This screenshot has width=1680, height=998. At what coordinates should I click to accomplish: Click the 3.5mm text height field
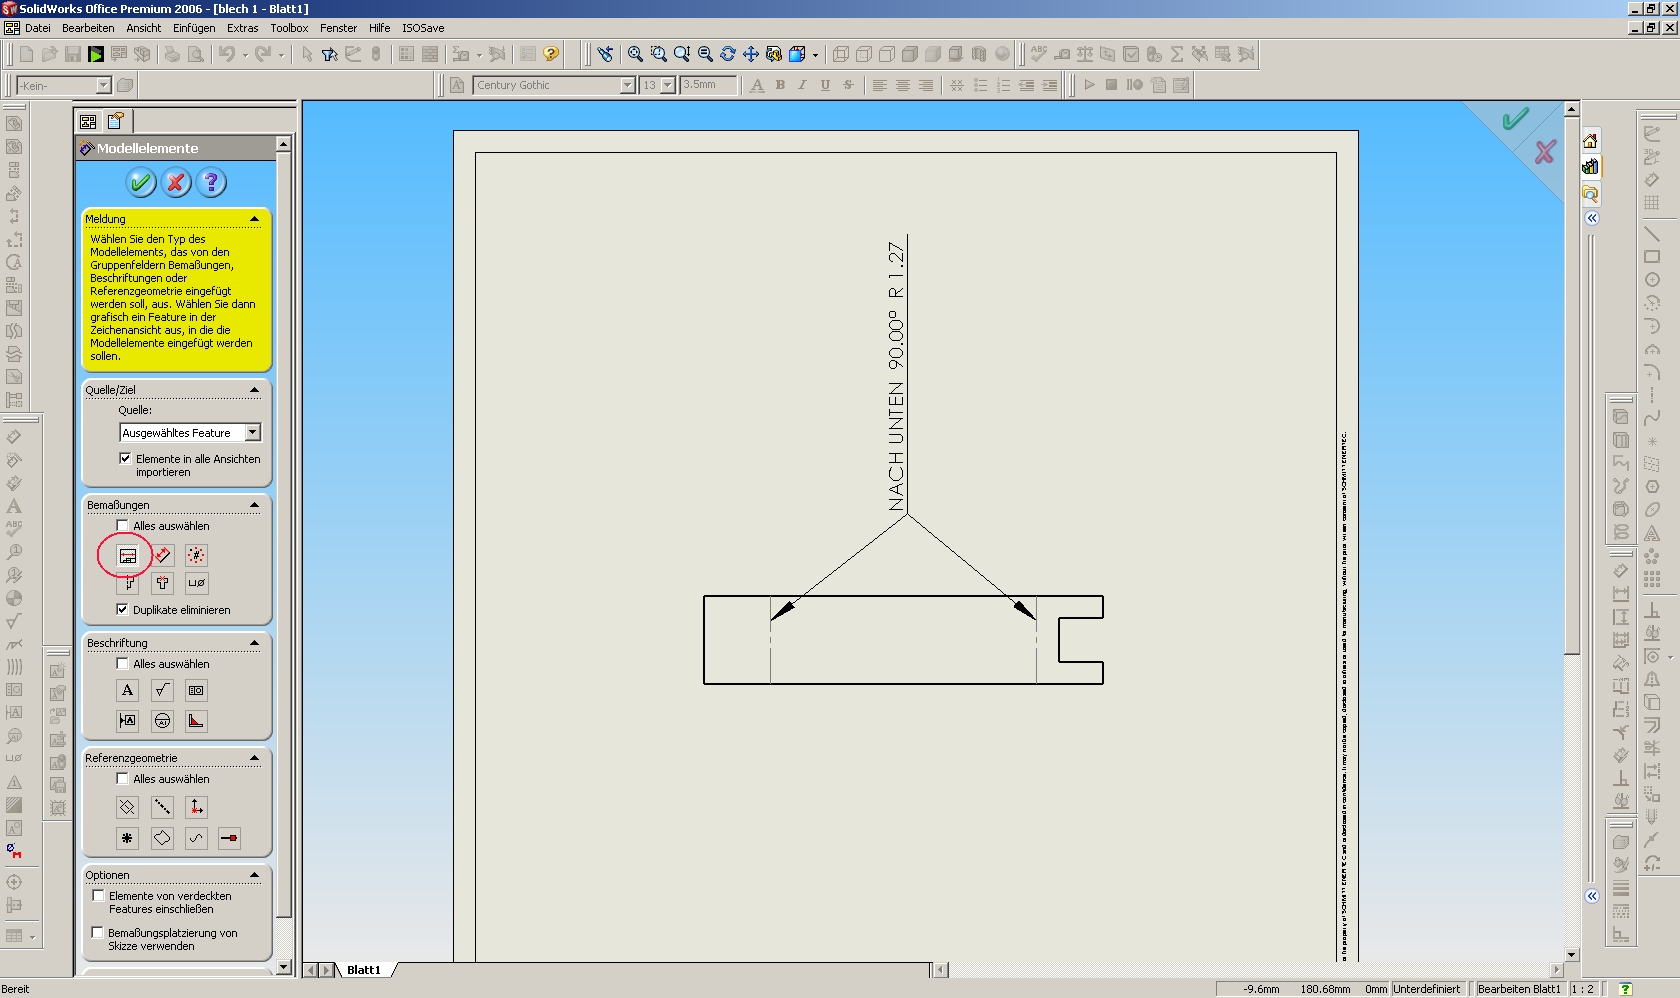(x=707, y=85)
